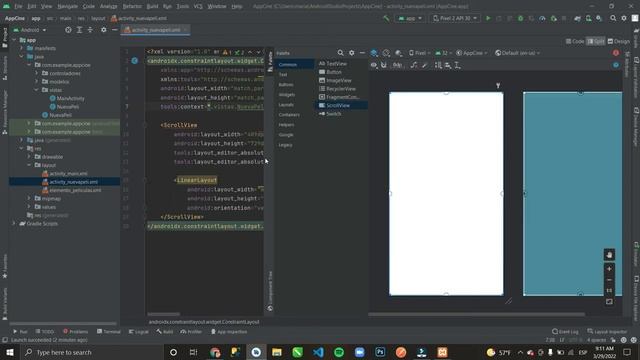This screenshot has width=640, height=360.
Task: Open the Android project view dropdown
Action: click(x=30, y=30)
